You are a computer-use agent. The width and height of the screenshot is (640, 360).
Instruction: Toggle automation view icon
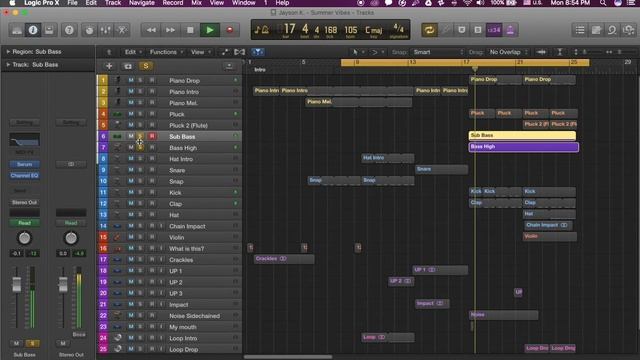click(x=225, y=52)
